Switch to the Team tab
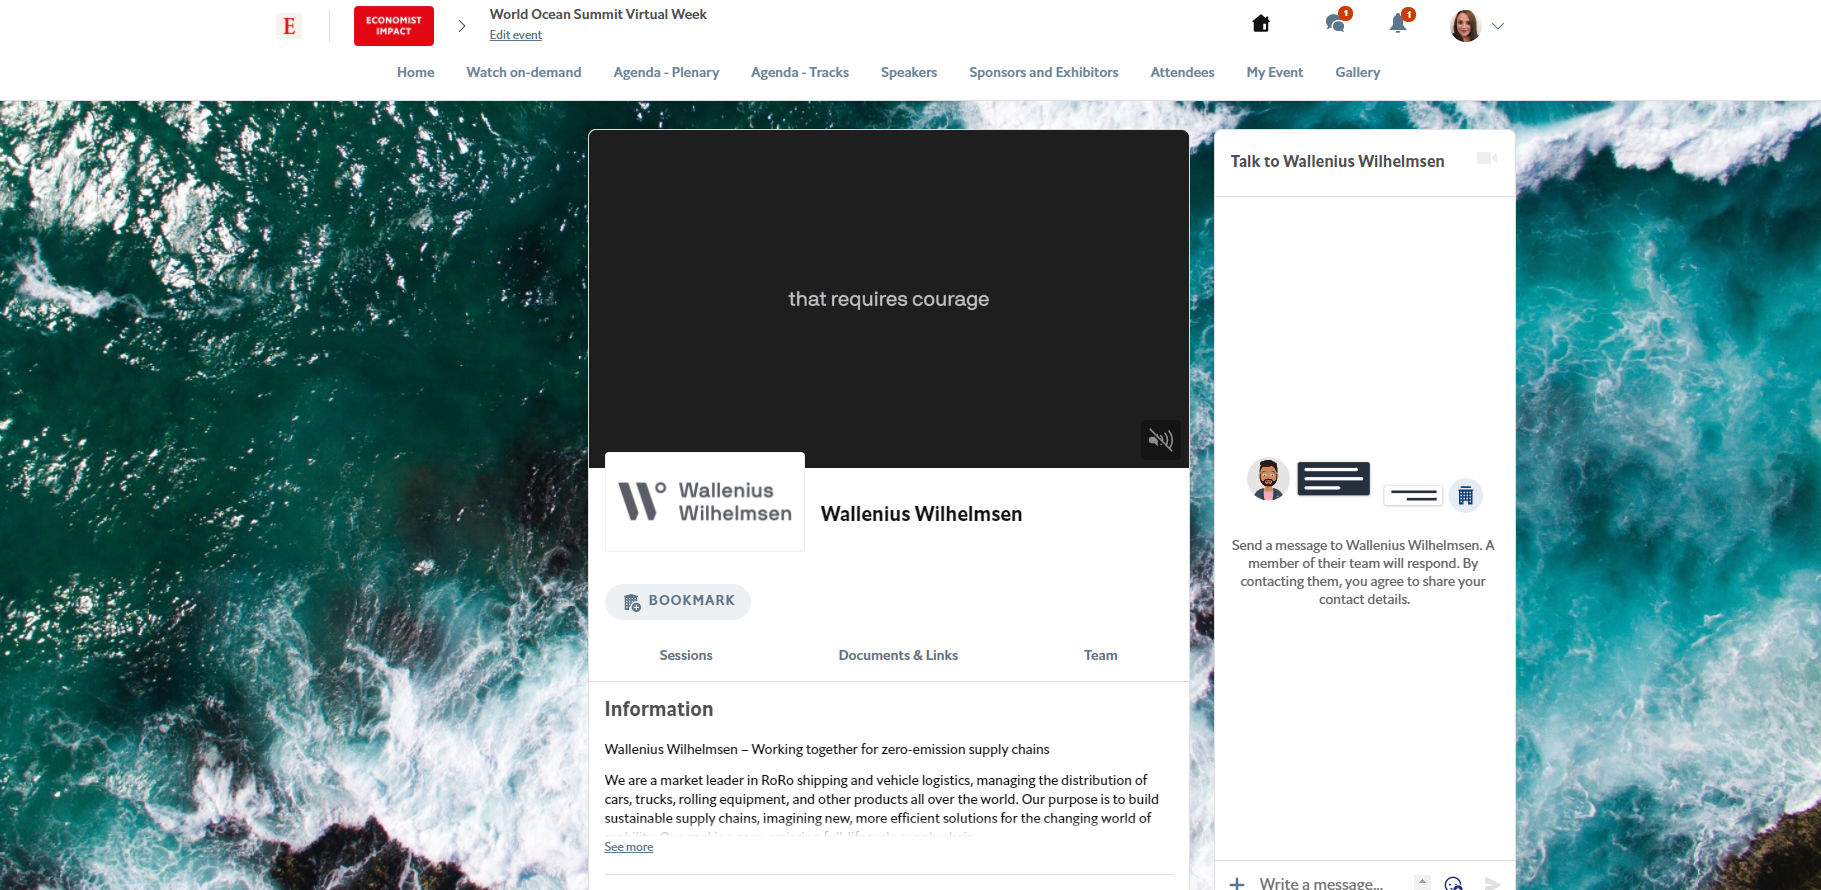 point(1101,655)
